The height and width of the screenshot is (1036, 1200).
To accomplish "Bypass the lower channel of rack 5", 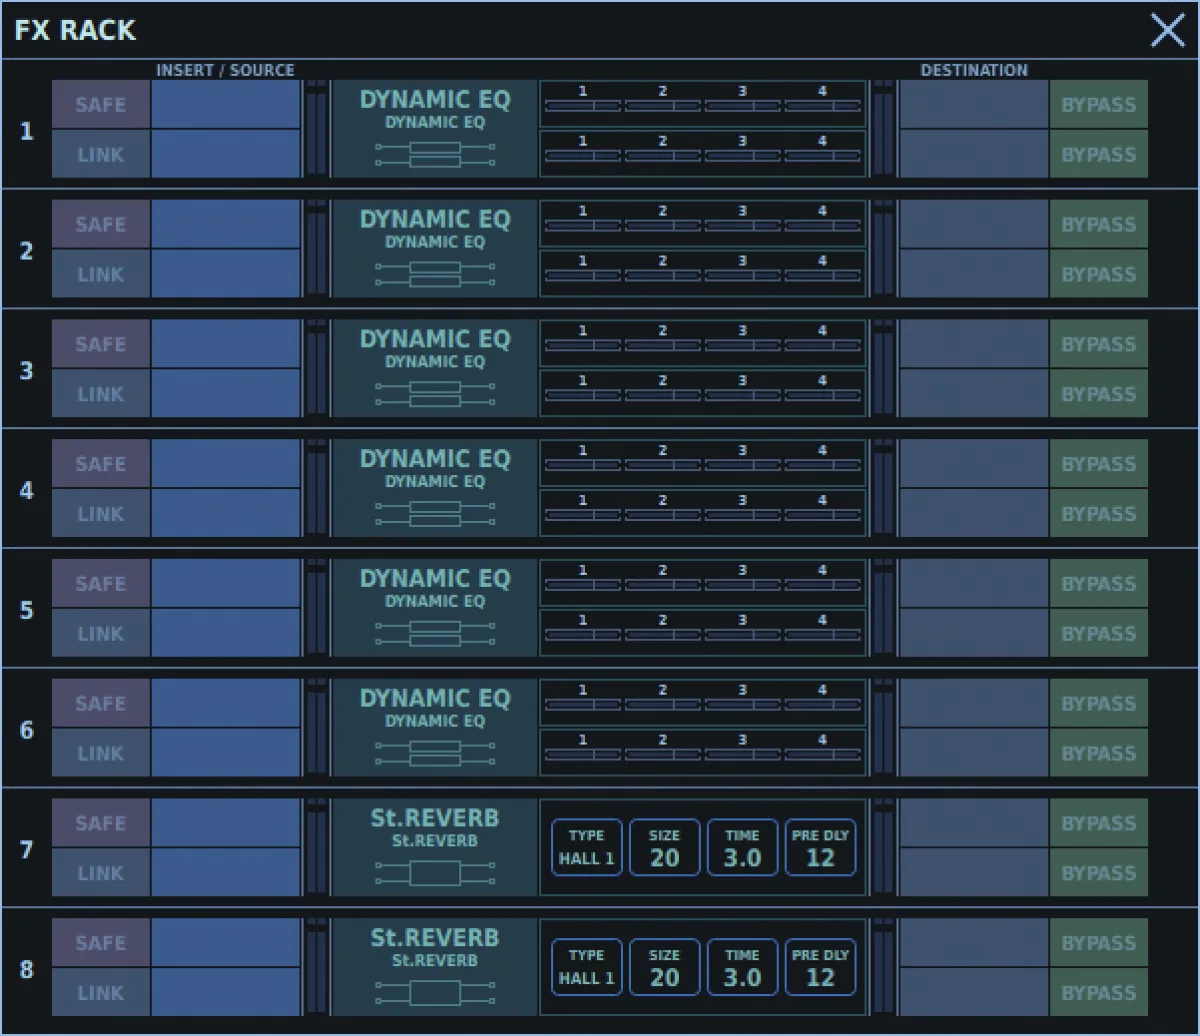I will 1098,633.
